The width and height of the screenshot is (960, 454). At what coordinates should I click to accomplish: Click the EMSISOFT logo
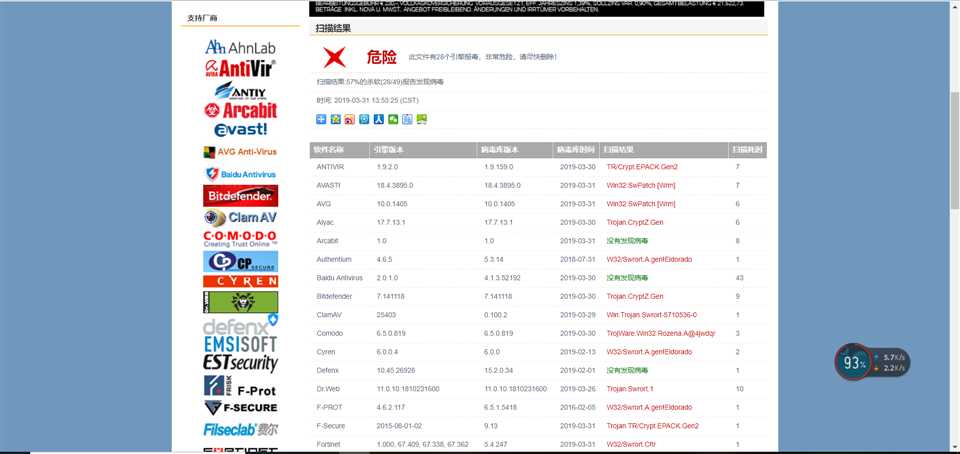coord(241,344)
